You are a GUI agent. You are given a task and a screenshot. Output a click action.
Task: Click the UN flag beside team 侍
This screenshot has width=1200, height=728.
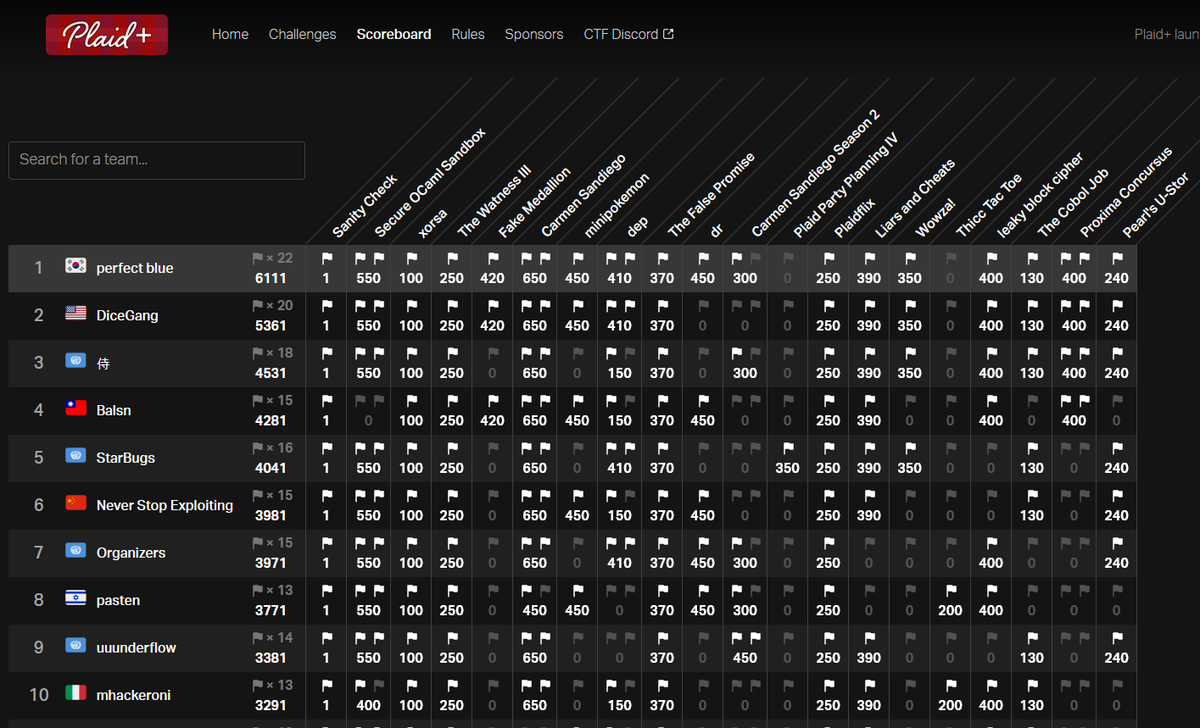coord(76,361)
